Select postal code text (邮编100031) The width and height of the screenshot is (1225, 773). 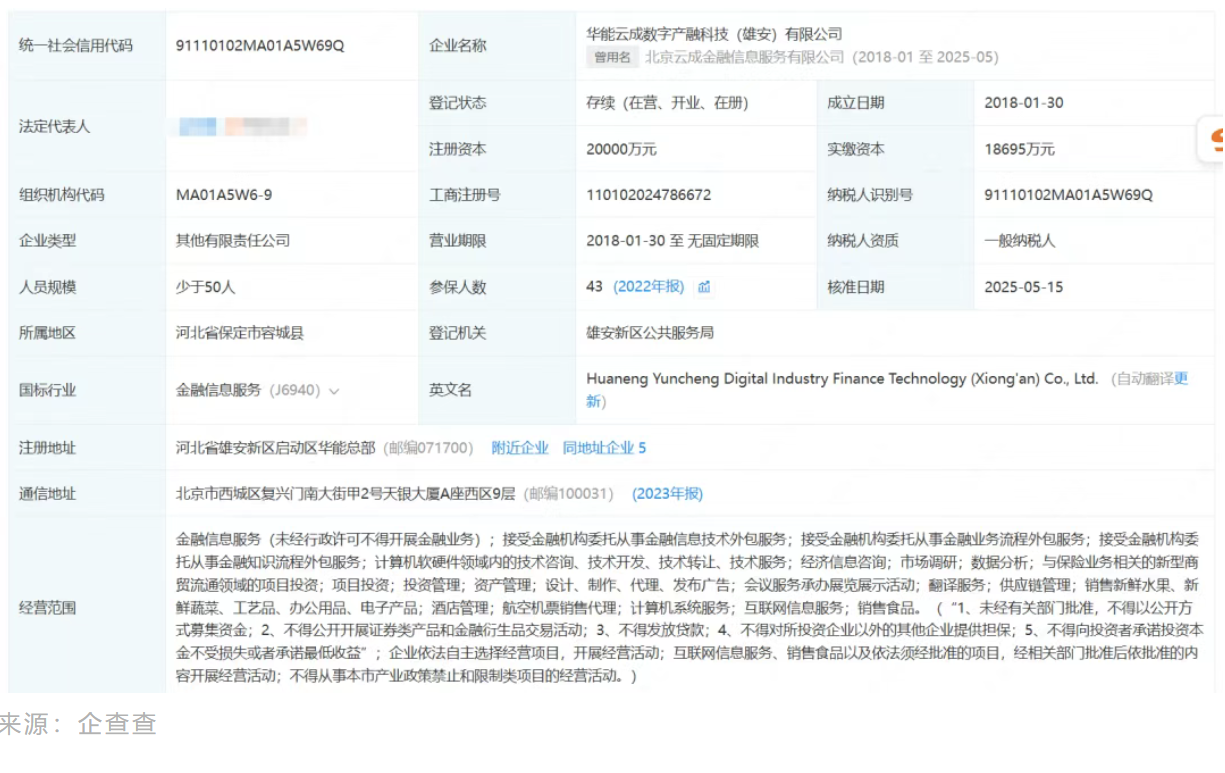[x=569, y=493]
